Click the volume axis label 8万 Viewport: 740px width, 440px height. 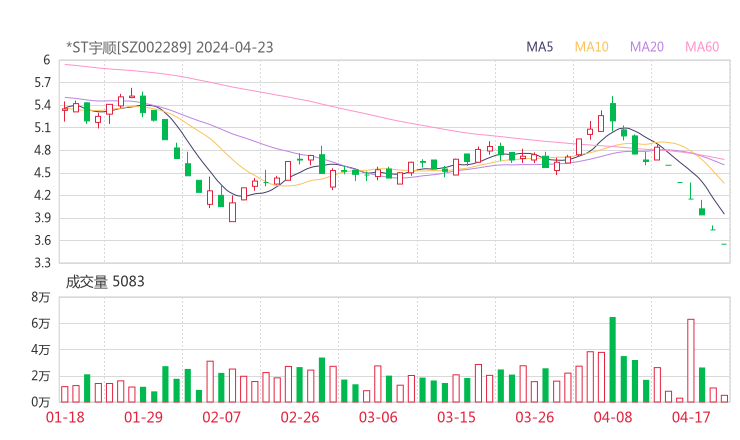click(41, 297)
